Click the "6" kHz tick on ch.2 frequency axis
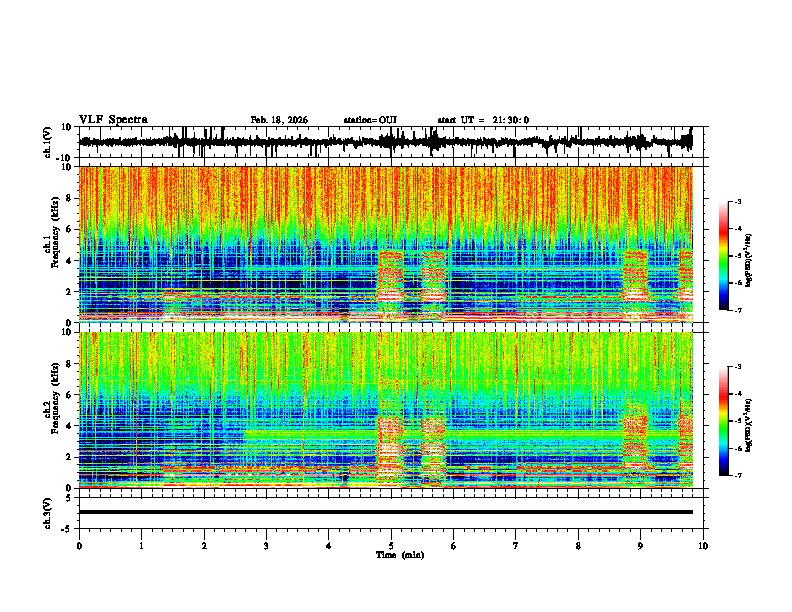The height and width of the screenshot is (612, 792). [70, 395]
